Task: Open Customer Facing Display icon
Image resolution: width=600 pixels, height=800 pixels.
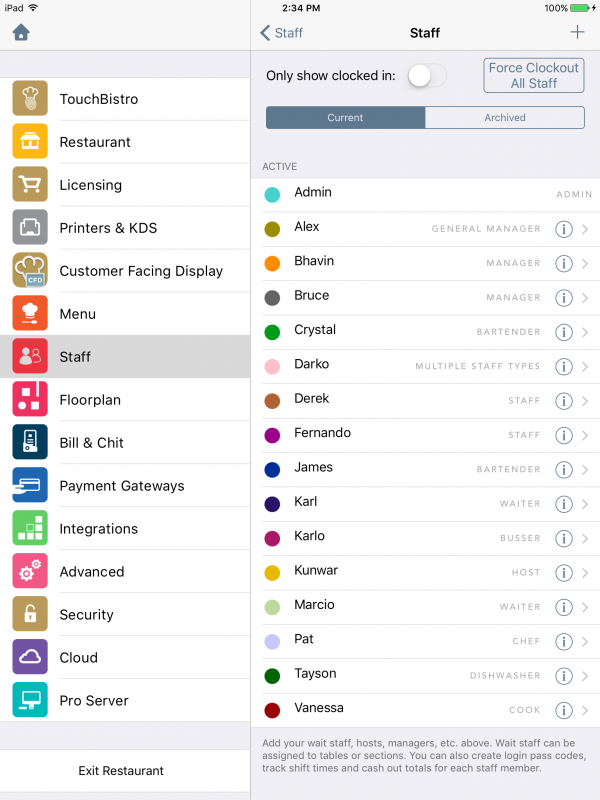Action: pyautogui.click(x=30, y=270)
